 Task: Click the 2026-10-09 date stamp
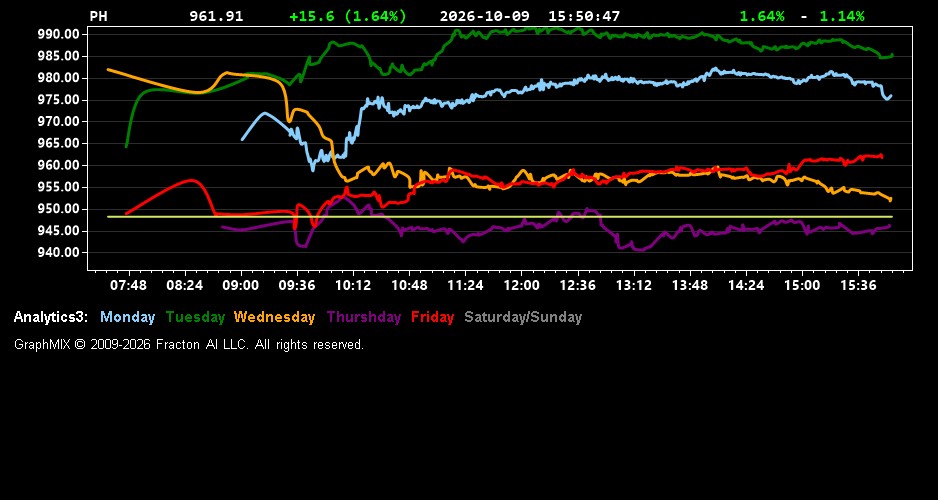click(486, 17)
